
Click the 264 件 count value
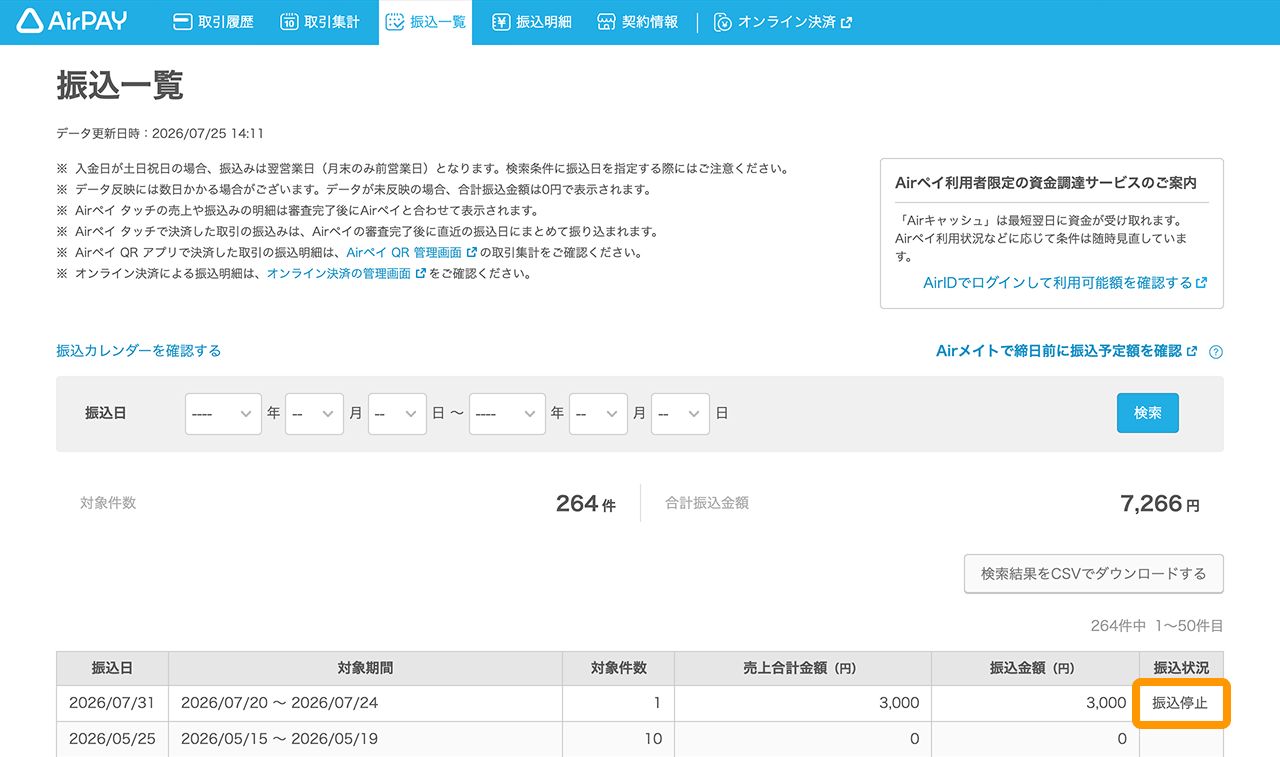tap(585, 504)
